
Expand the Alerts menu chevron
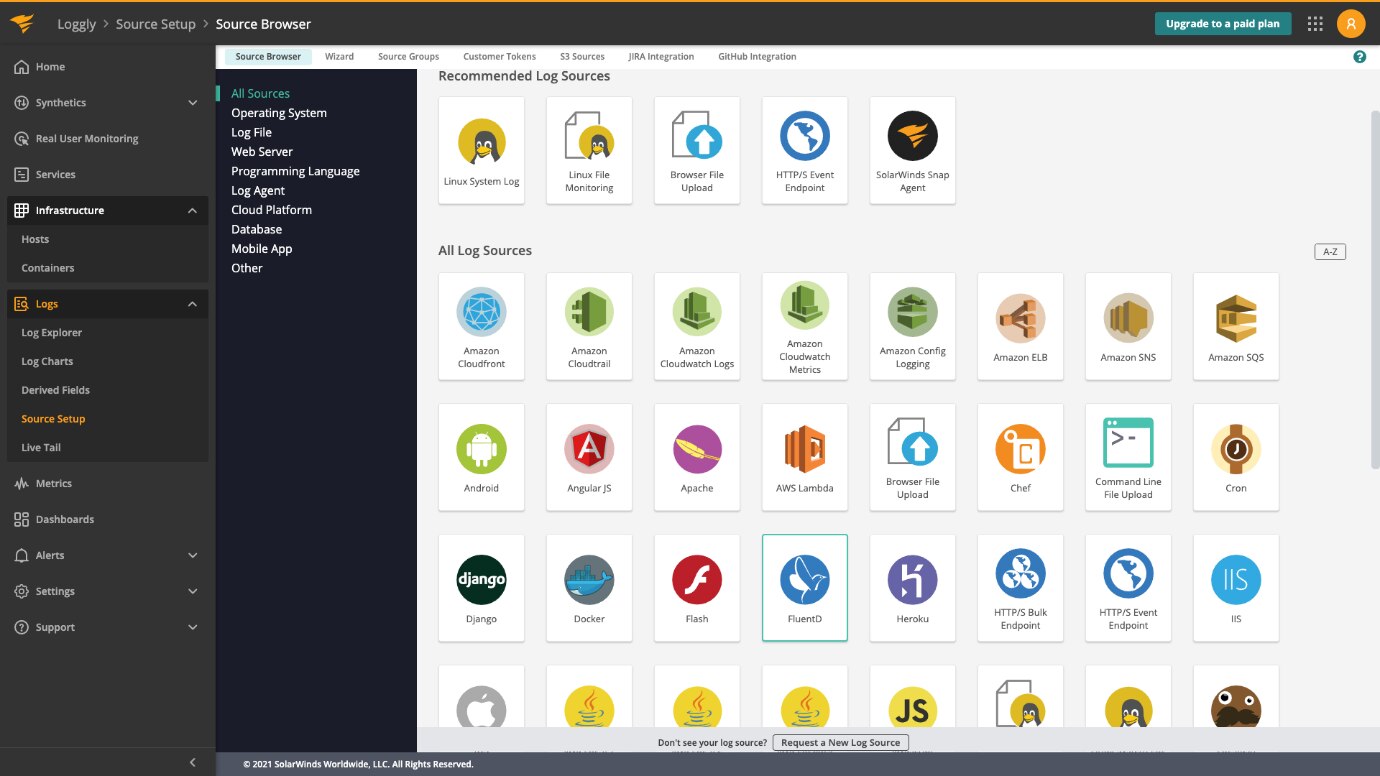click(x=193, y=555)
